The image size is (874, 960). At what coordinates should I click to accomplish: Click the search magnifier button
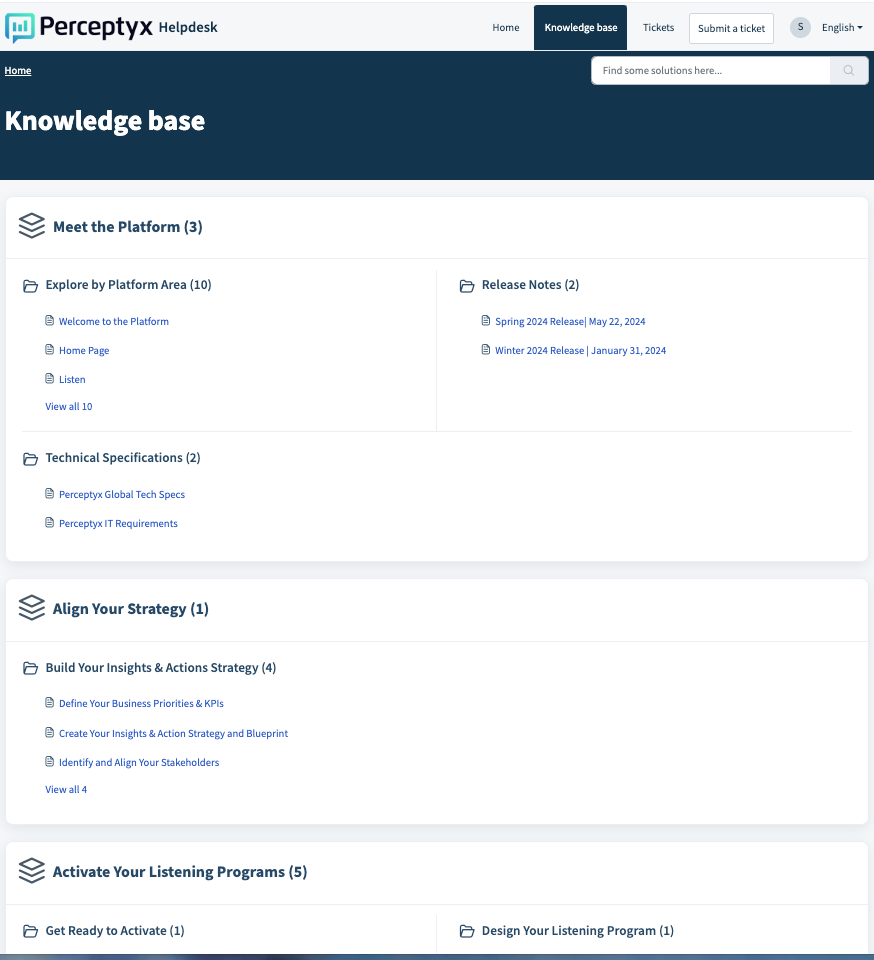coord(848,70)
